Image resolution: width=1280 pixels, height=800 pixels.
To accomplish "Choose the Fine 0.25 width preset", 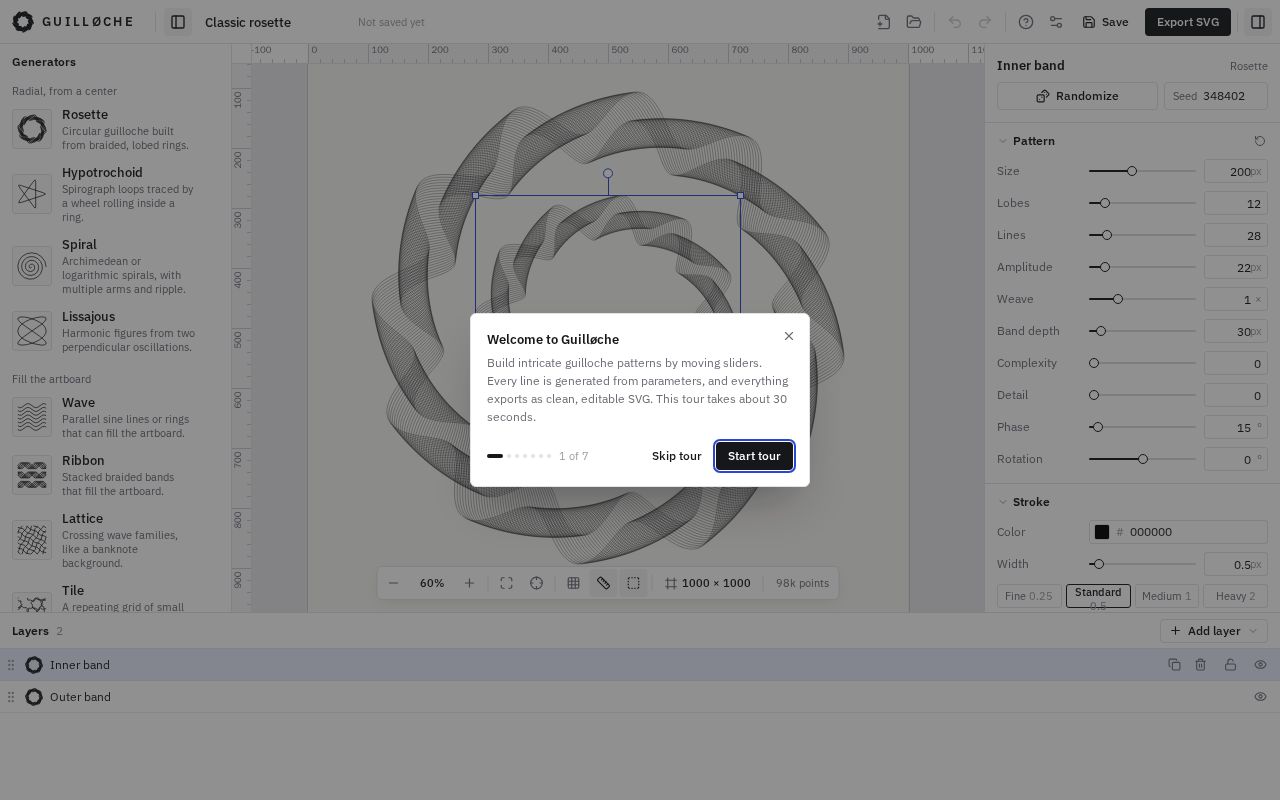I will 1029,596.
